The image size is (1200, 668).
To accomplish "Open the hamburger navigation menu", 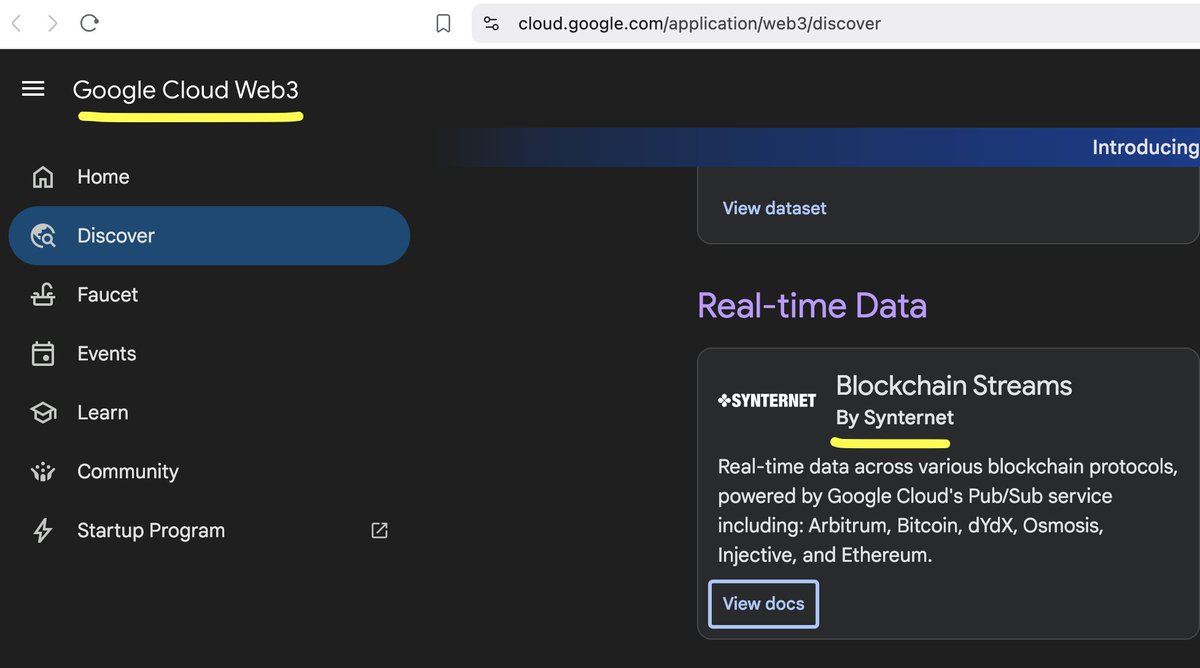I will [33, 89].
